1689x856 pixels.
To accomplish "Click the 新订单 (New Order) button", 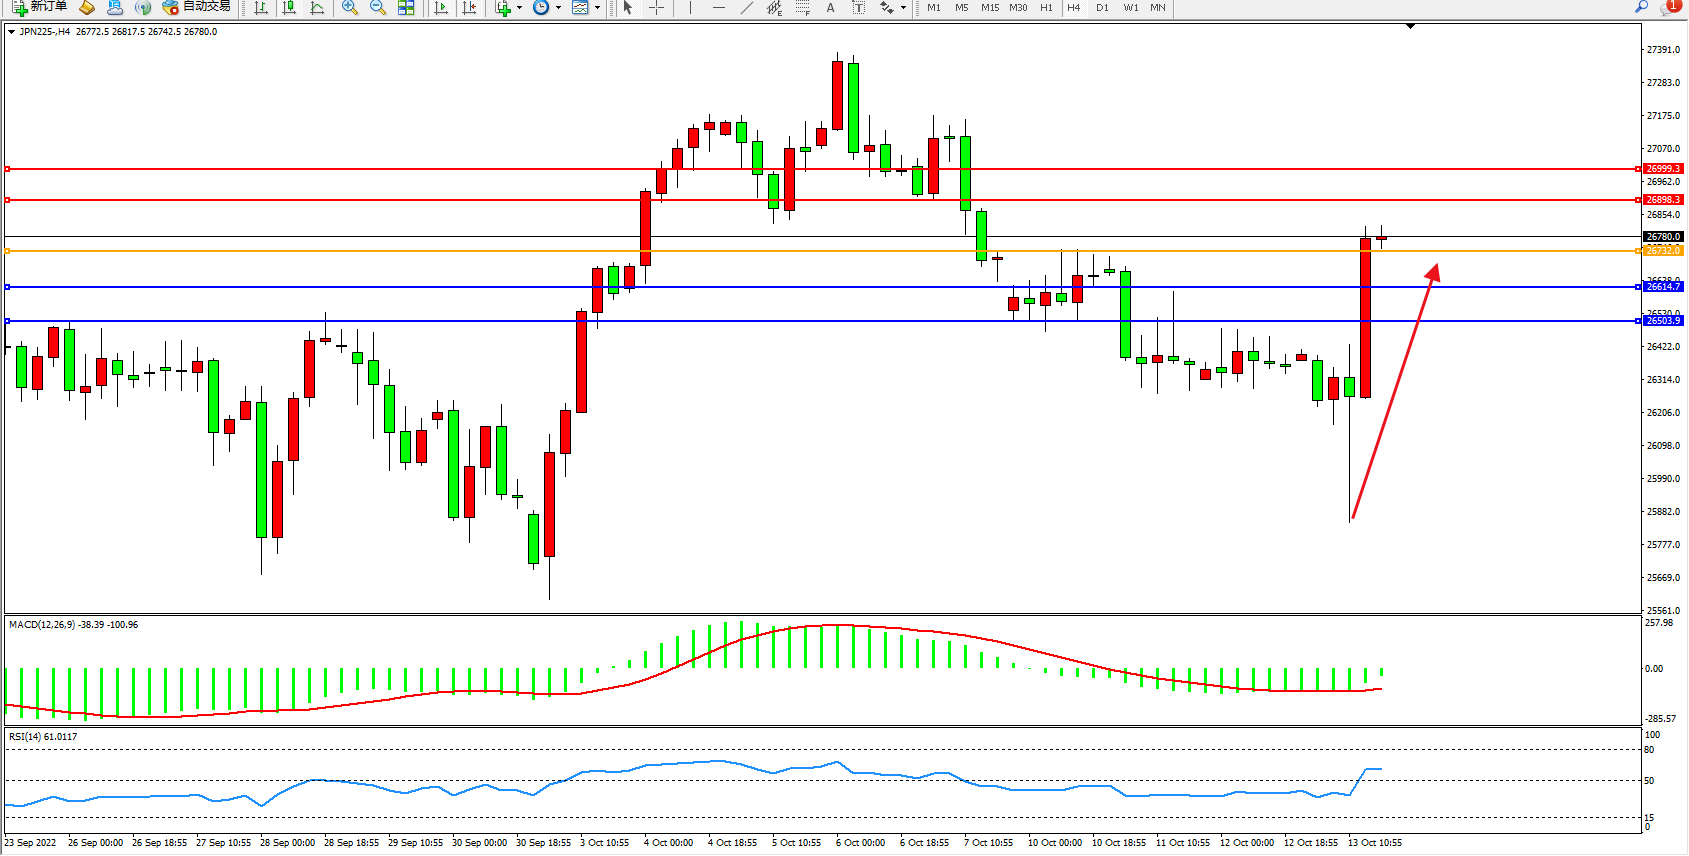I will point(40,7).
